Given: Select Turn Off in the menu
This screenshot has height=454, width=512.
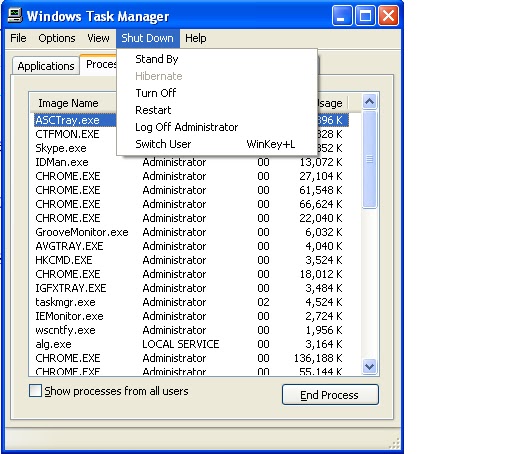Looking at the screenshot, I should tap(217, 93).
